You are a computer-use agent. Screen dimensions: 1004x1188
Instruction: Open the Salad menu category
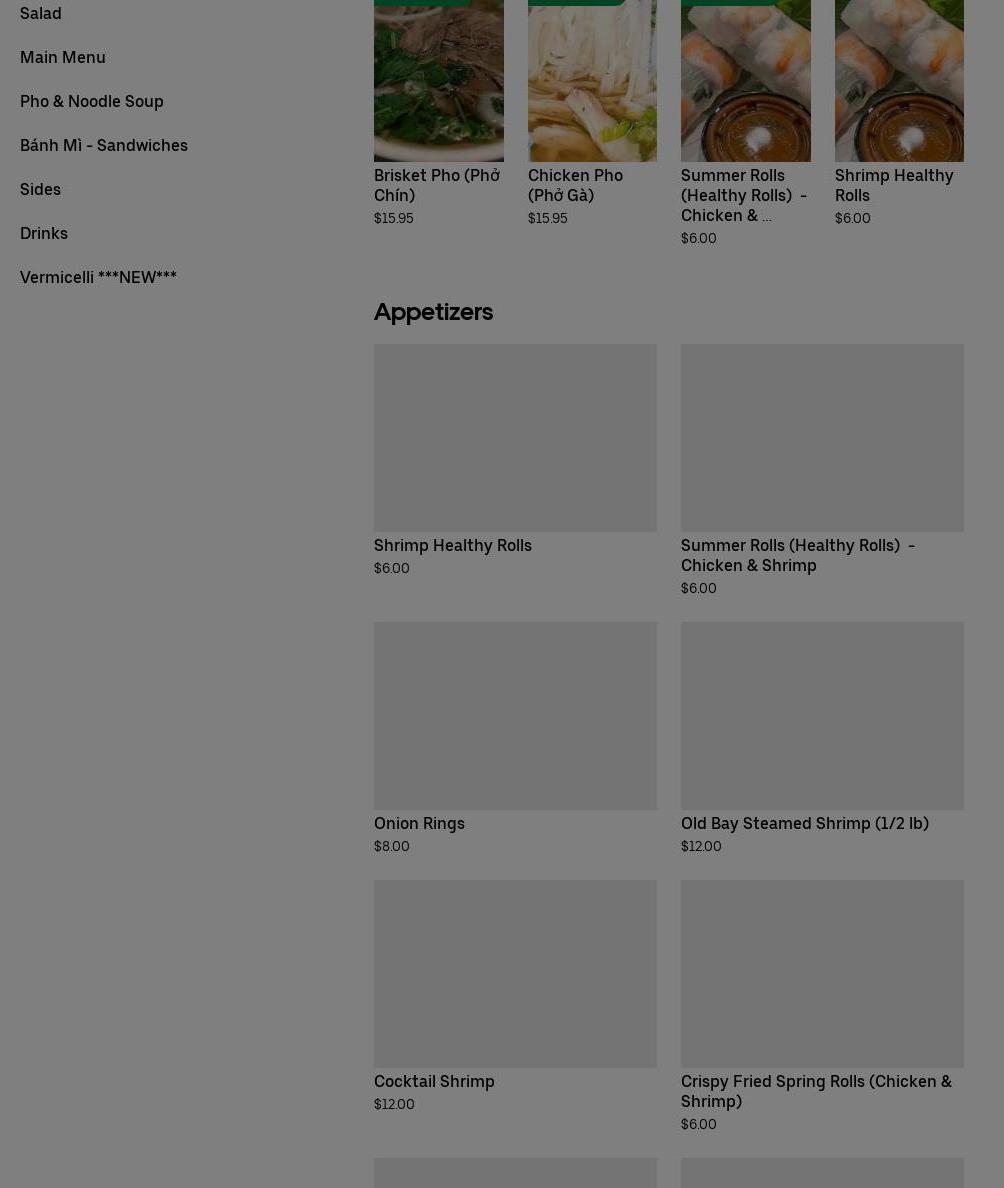pos(40,13)
